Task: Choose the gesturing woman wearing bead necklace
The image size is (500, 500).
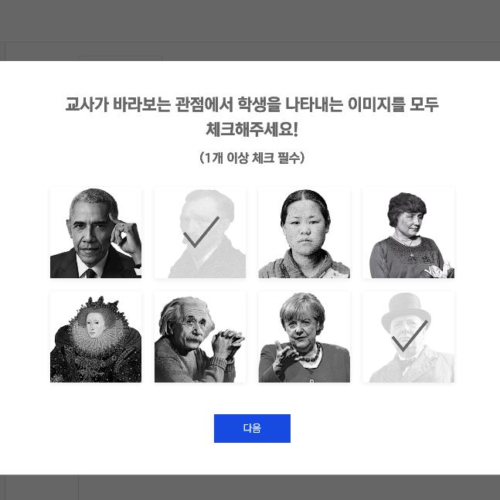Action: pos(304,337)
